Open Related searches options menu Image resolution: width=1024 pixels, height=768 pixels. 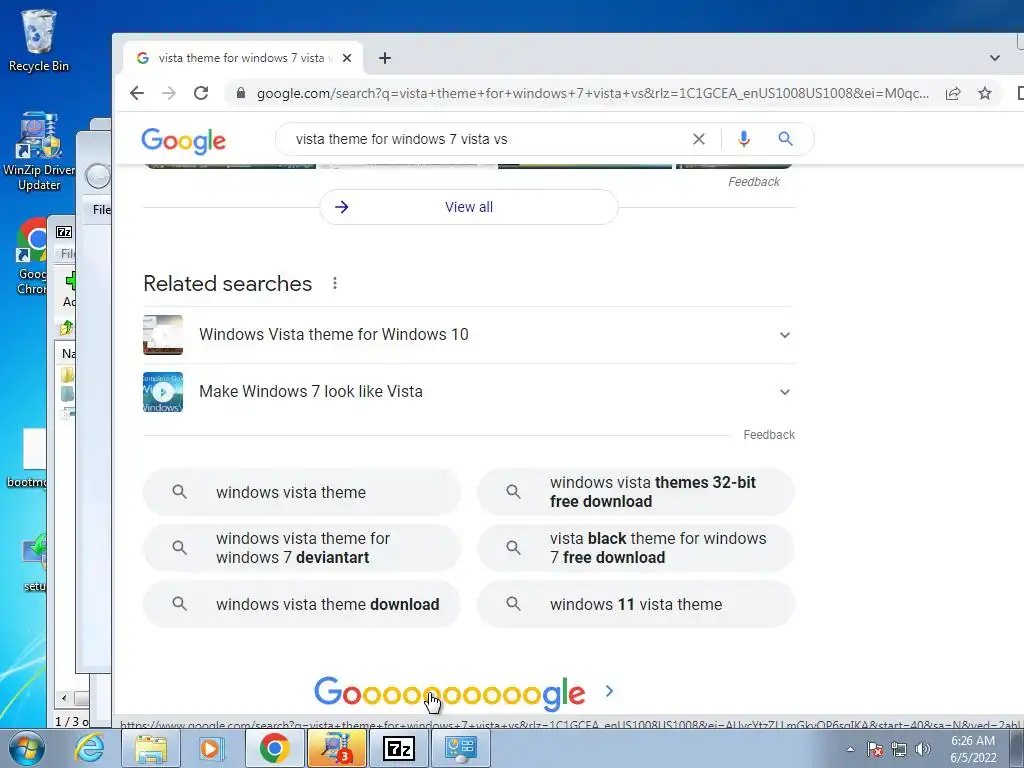pyautogui.click(x=334, y=283)
